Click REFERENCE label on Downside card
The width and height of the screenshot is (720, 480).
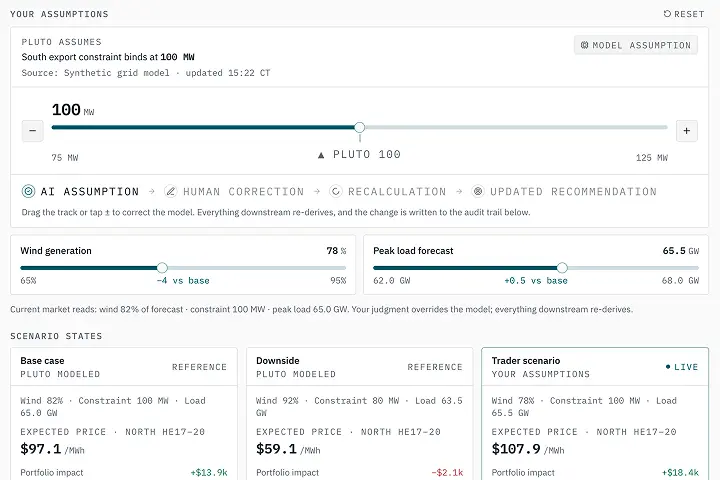[435, 367]
